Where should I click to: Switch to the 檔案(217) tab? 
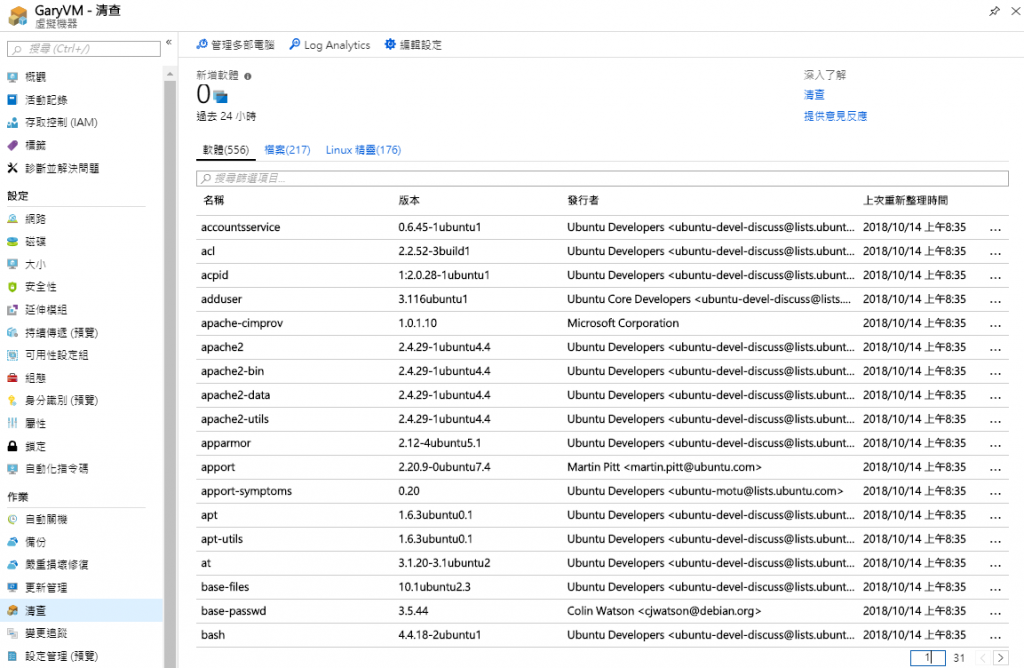[x=287, y=150]
